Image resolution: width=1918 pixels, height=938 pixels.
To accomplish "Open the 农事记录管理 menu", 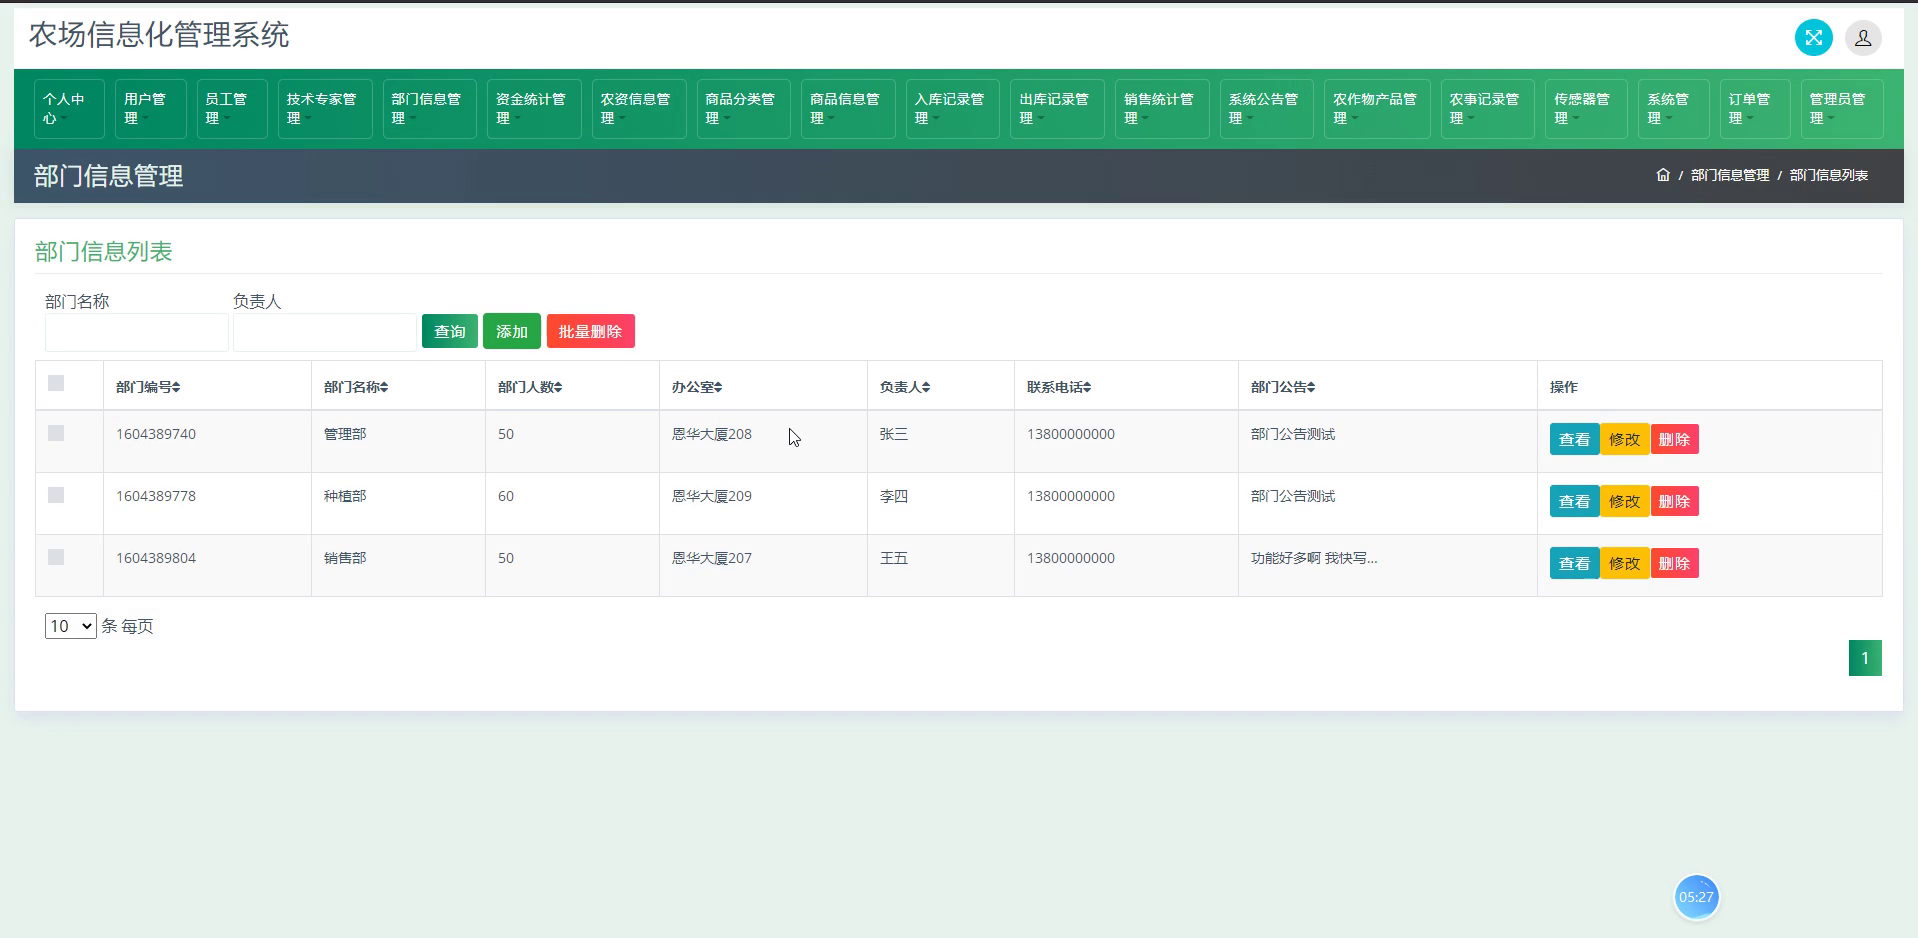I will click(1487, 109).
